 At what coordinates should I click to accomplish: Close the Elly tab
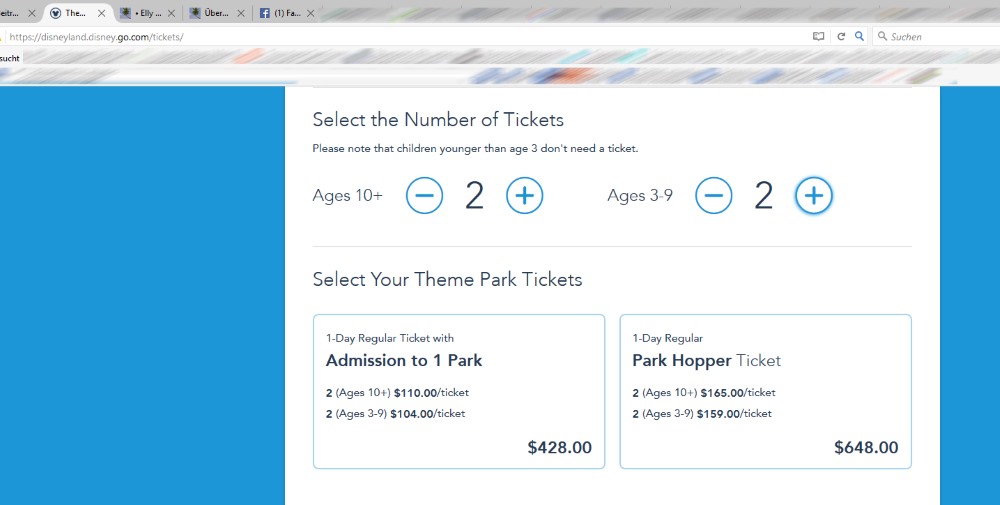172,14
